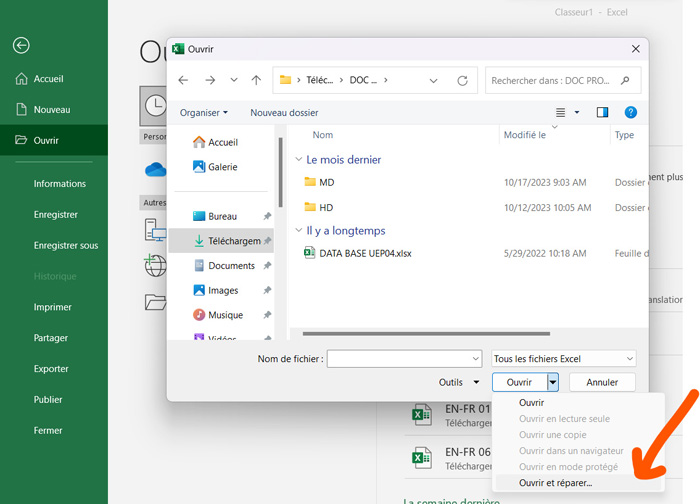700x504 pixels.
Task: Sort files by the Type column
Action: 624,135
